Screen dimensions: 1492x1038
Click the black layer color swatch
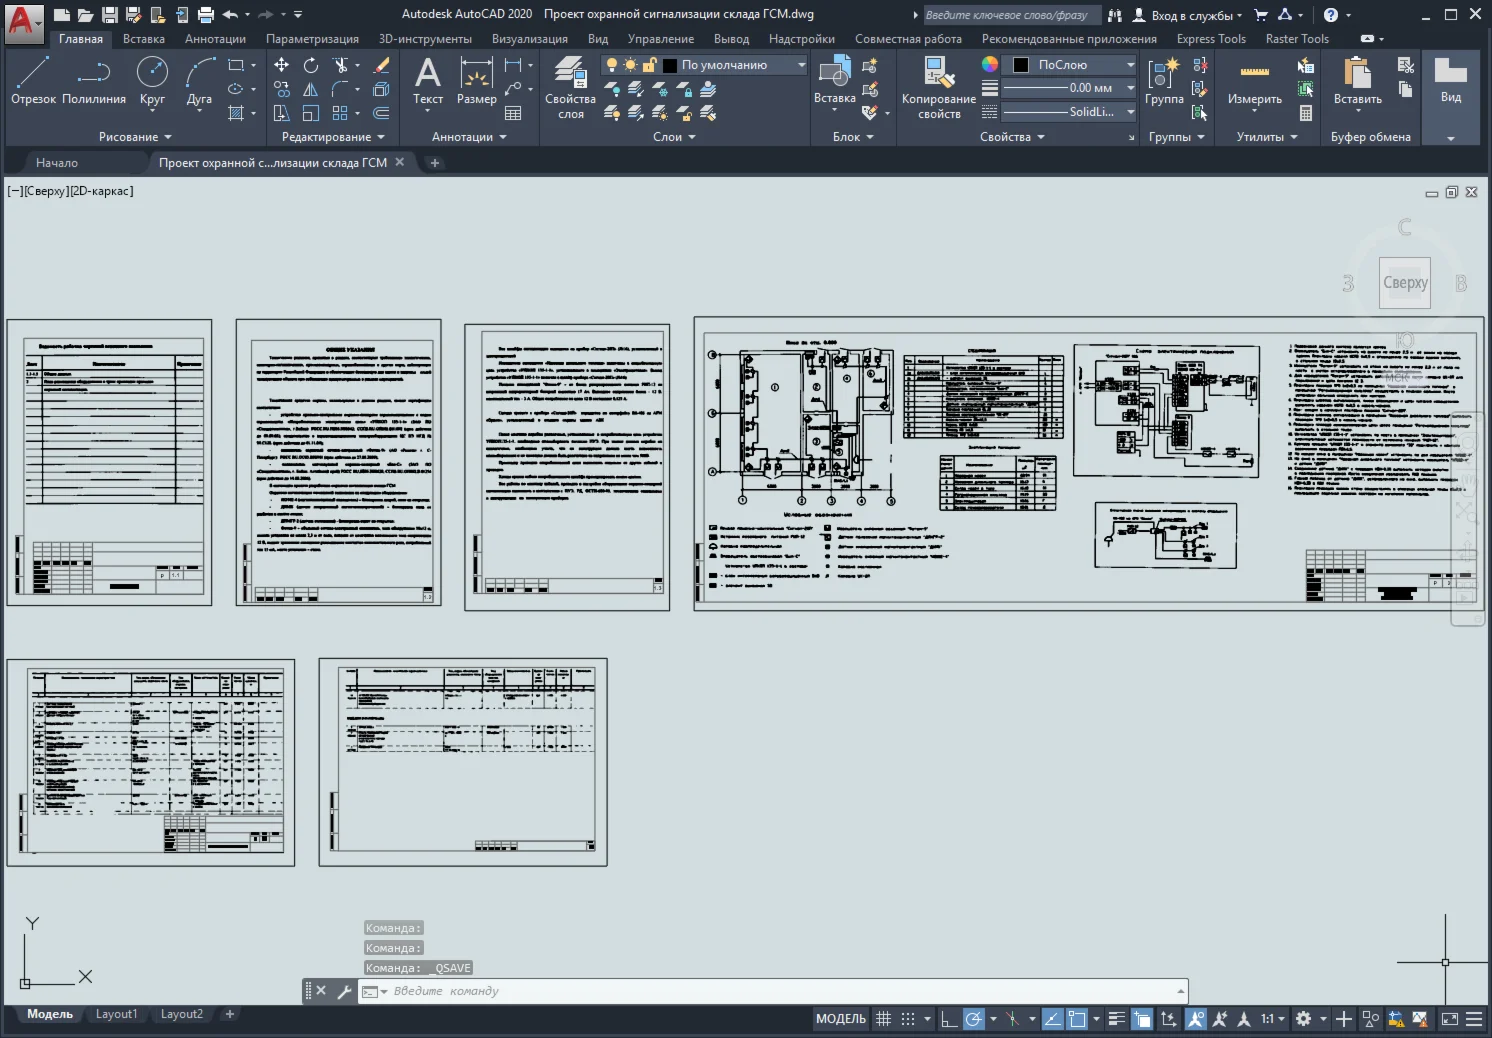point(670,65)
